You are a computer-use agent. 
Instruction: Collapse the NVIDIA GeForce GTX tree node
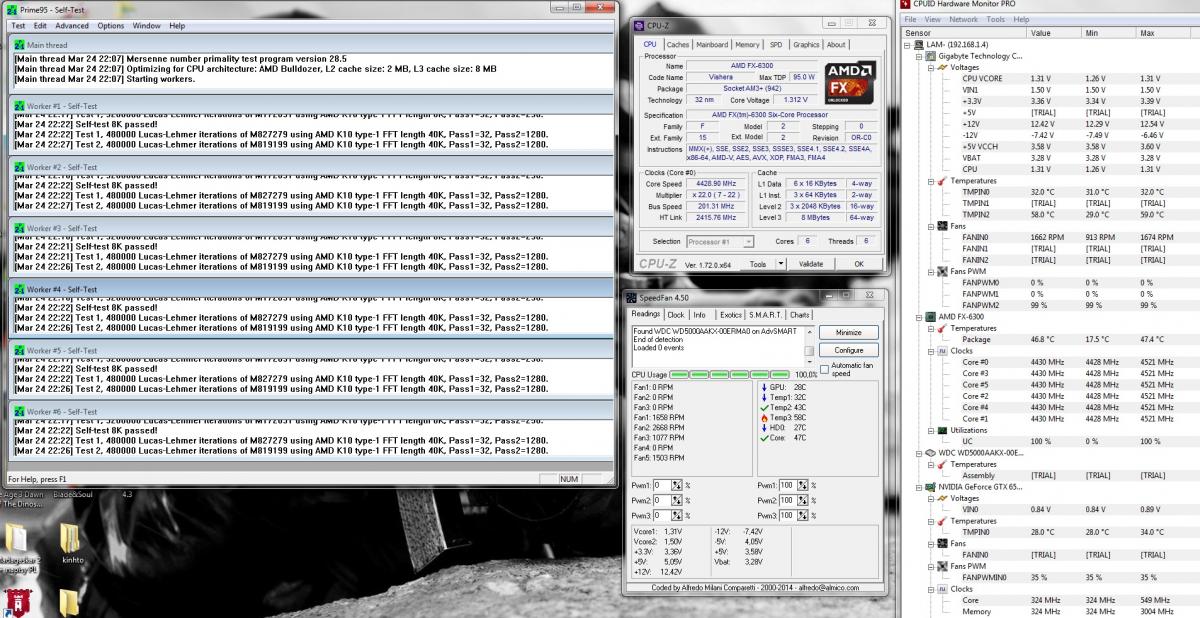[919, 487]
